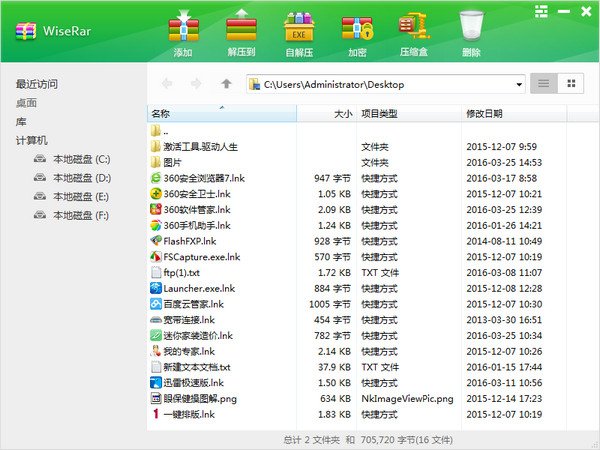
Task: Open the 自解压 self-extract EXE tool
Action: (x=299, y=26)
